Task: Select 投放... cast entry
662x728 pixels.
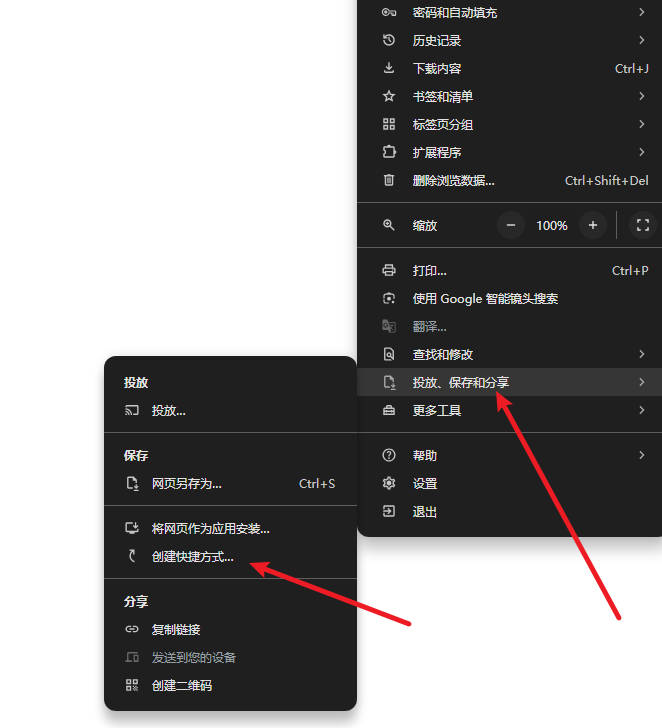Action: 230,410
